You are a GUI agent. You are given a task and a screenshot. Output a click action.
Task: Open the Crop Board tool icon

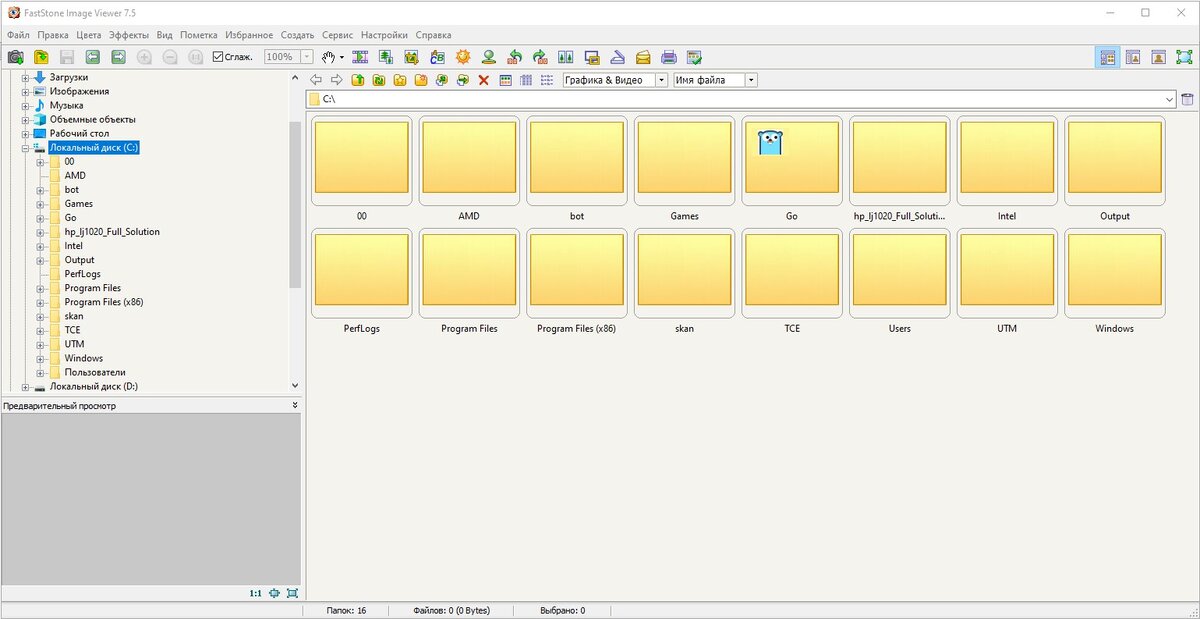pyautogui.click(x=411, y=57)
